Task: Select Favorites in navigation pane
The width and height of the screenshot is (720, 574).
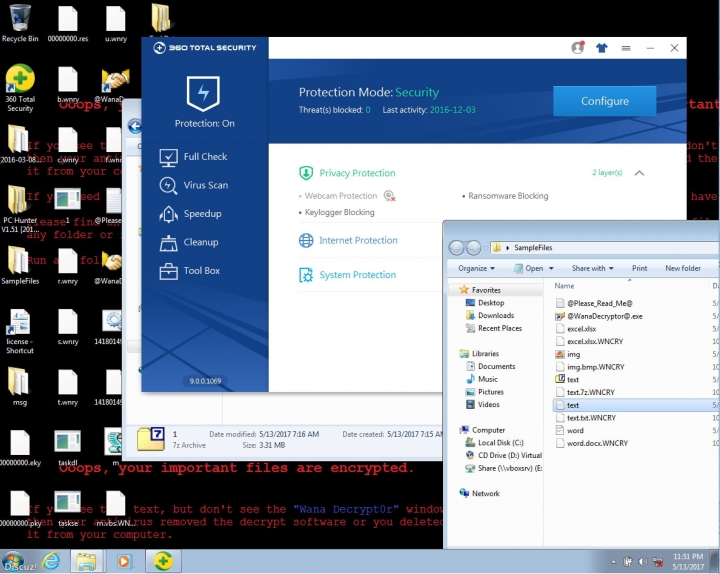Action: [485, 290]
